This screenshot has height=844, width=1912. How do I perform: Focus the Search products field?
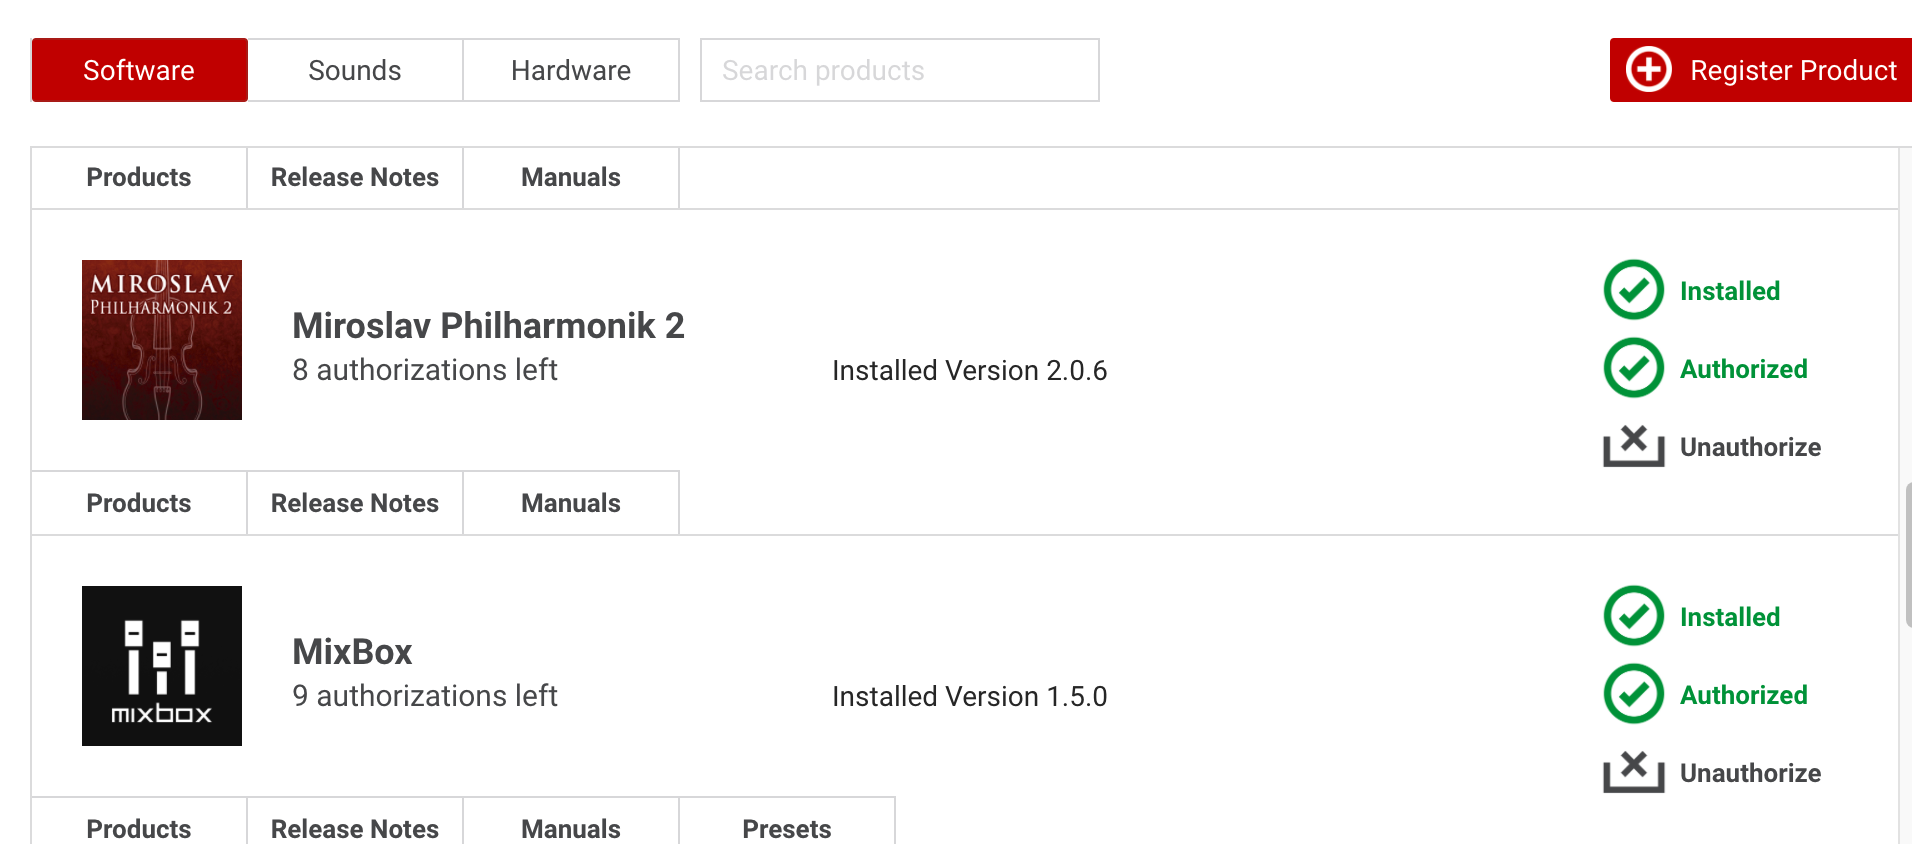(900, 70)
